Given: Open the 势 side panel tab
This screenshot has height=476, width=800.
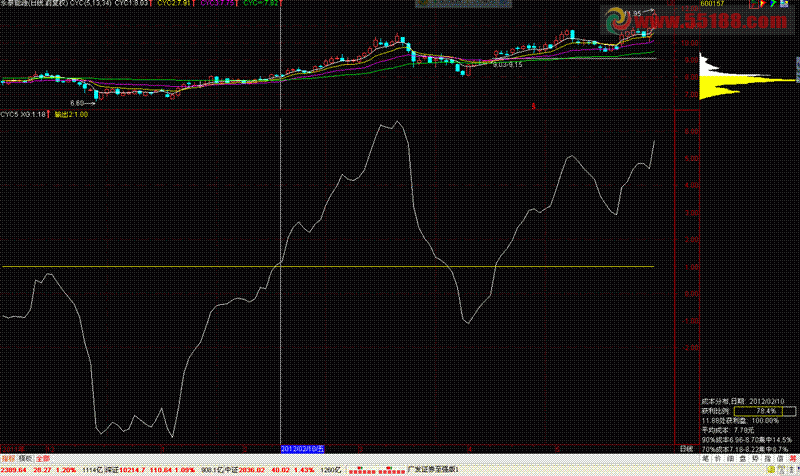Looking at the screenshot, I should click(x=756, y=459).
